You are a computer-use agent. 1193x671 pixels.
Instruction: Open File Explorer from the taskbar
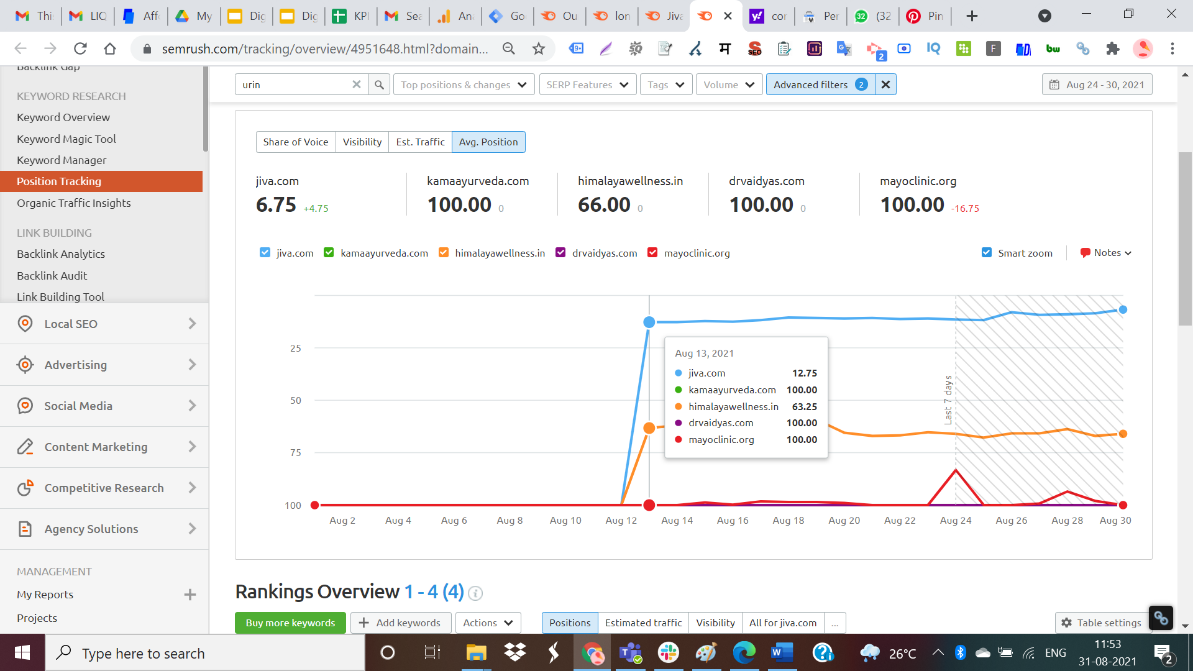point(476,653)
